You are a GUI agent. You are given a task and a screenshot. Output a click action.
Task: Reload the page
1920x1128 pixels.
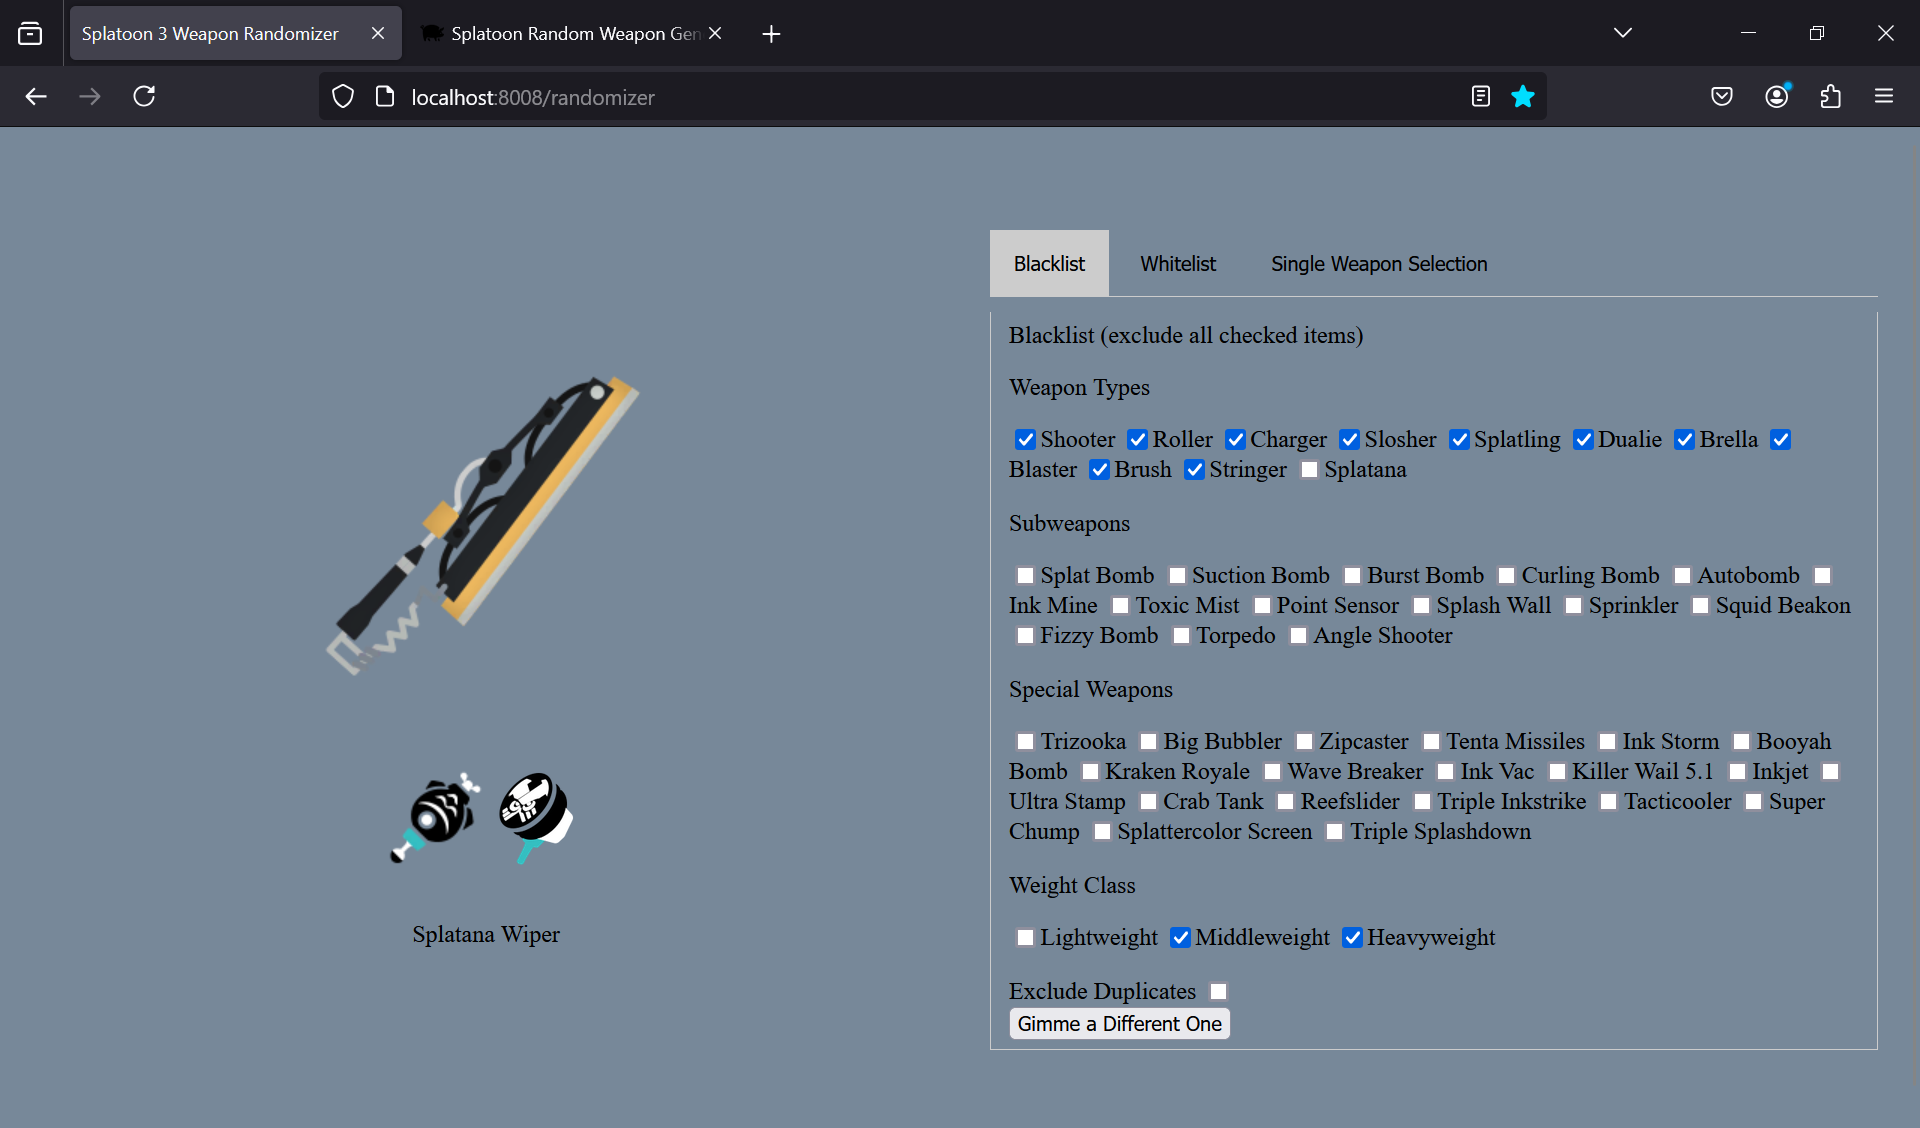click(144, 97)
